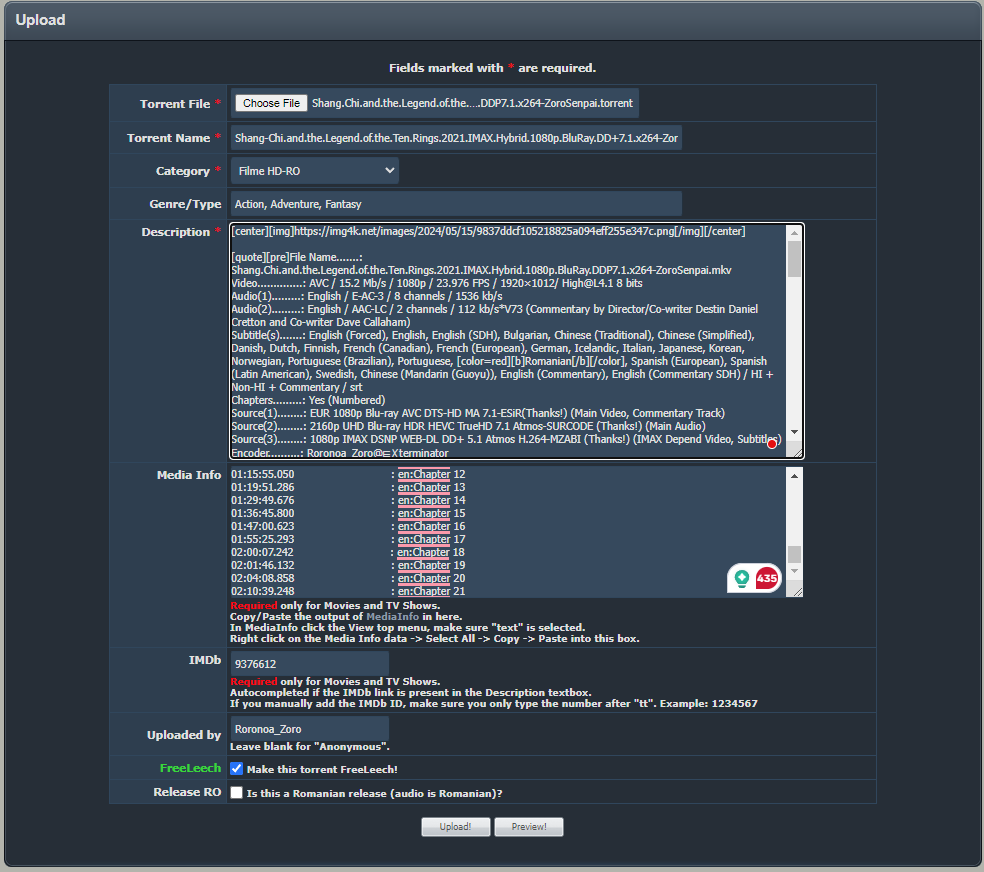Expand the Category dropdown Filme HD-RO
This screenshot has height=872, width=984.
[315, 171]
